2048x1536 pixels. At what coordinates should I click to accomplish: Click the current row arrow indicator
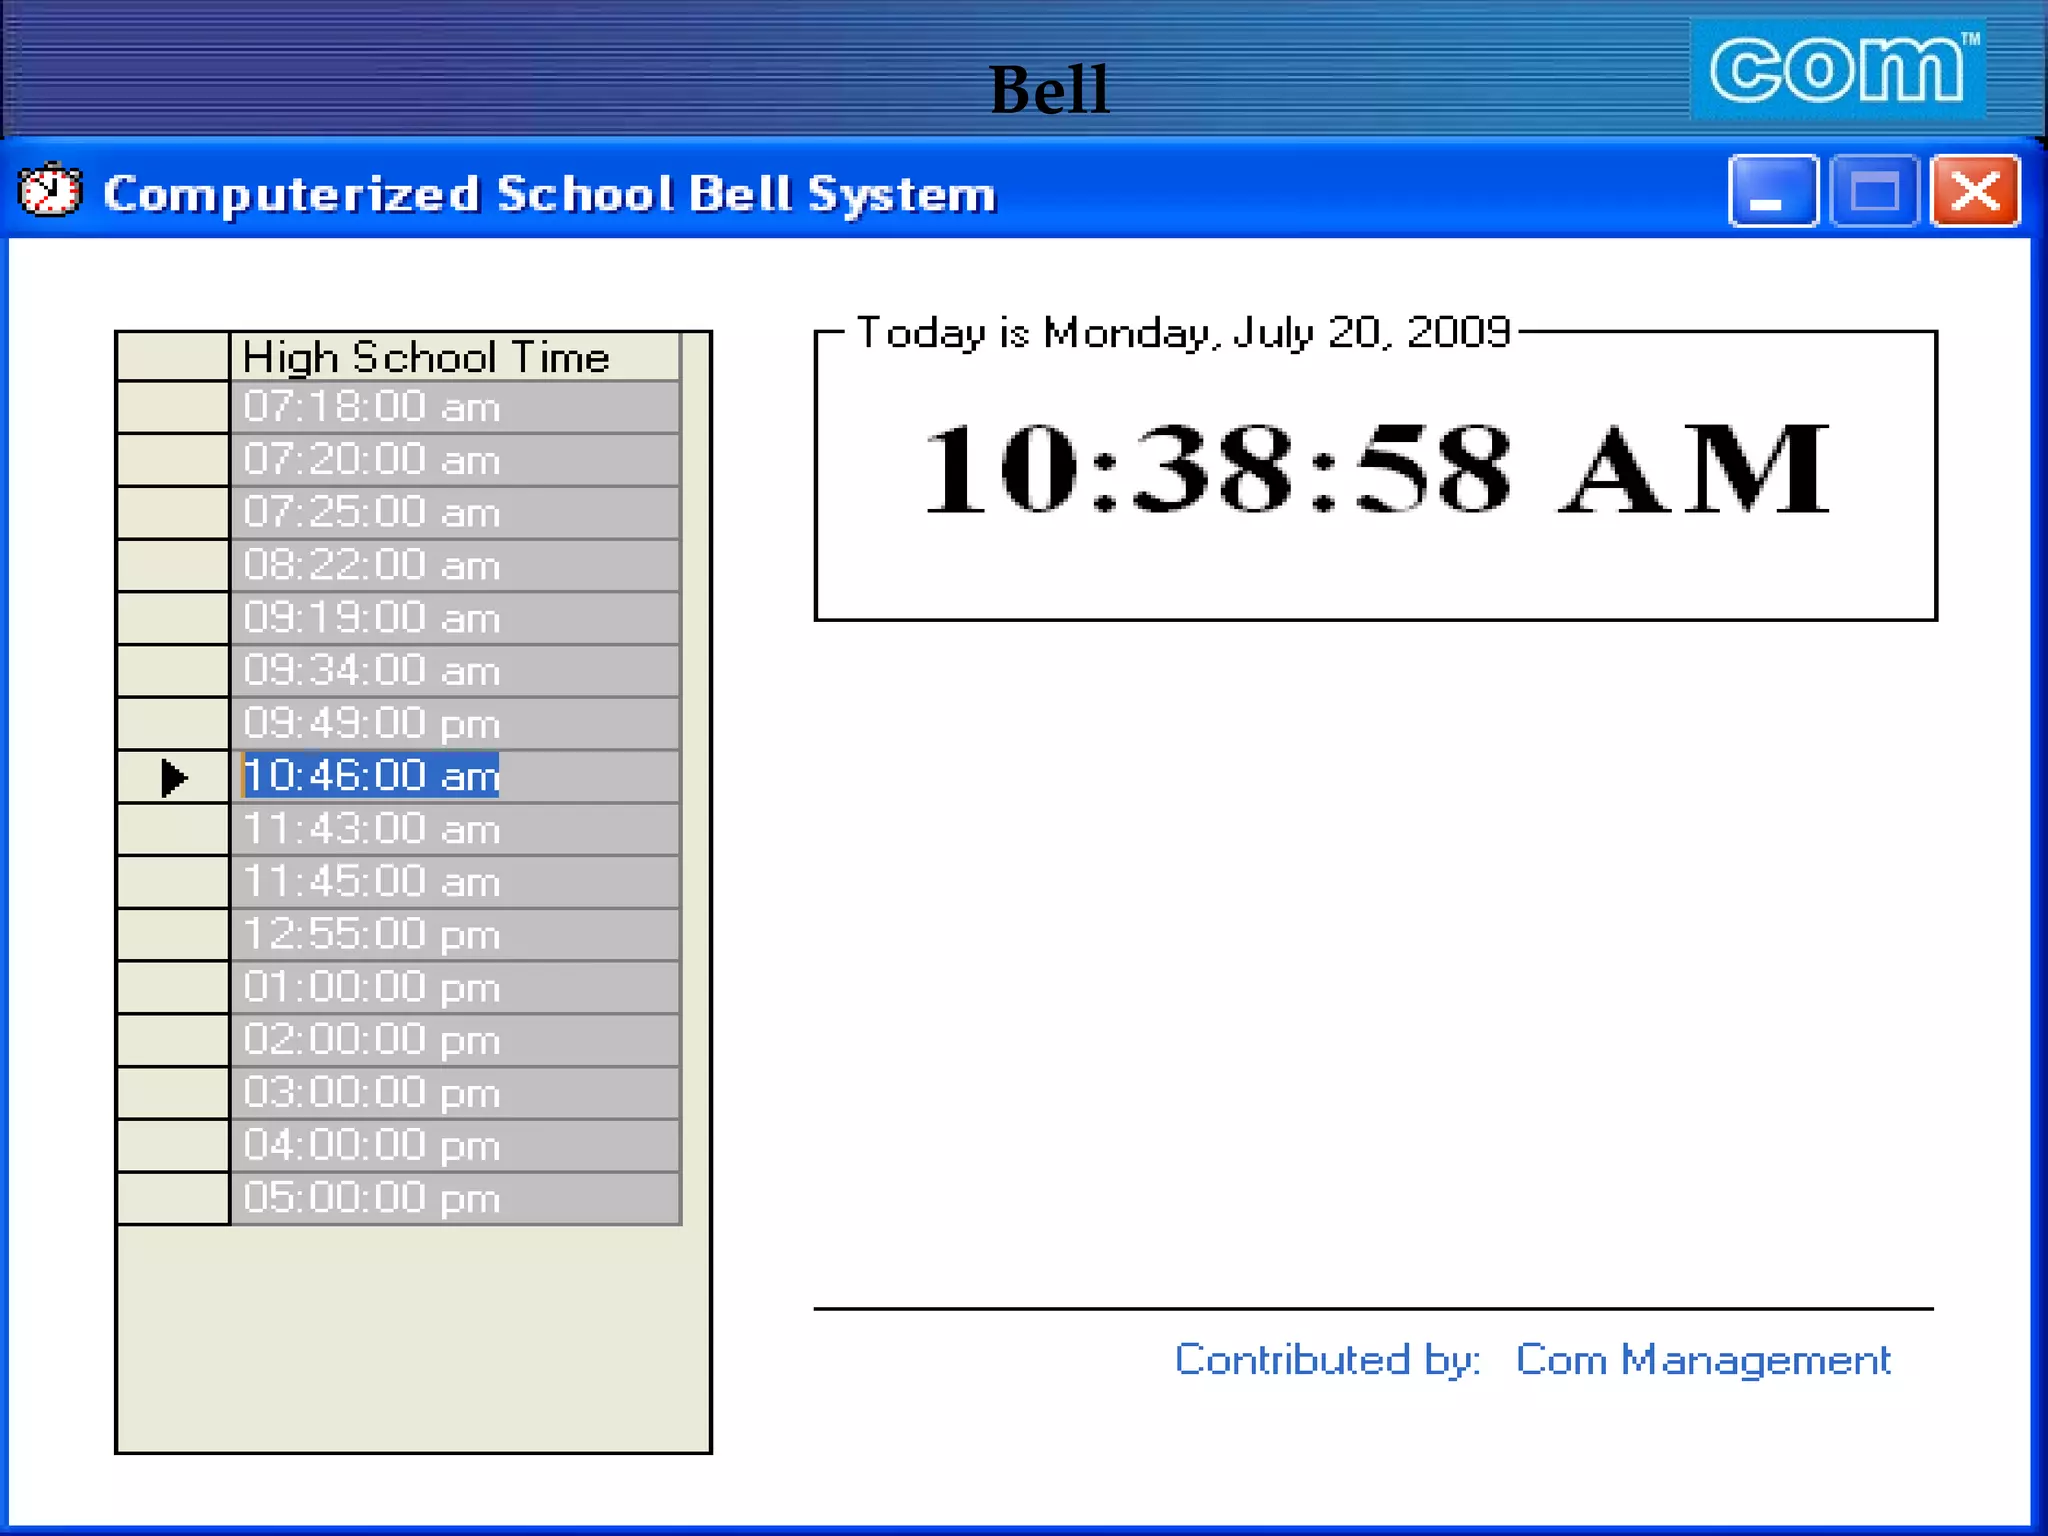click(x=174, y=777)
